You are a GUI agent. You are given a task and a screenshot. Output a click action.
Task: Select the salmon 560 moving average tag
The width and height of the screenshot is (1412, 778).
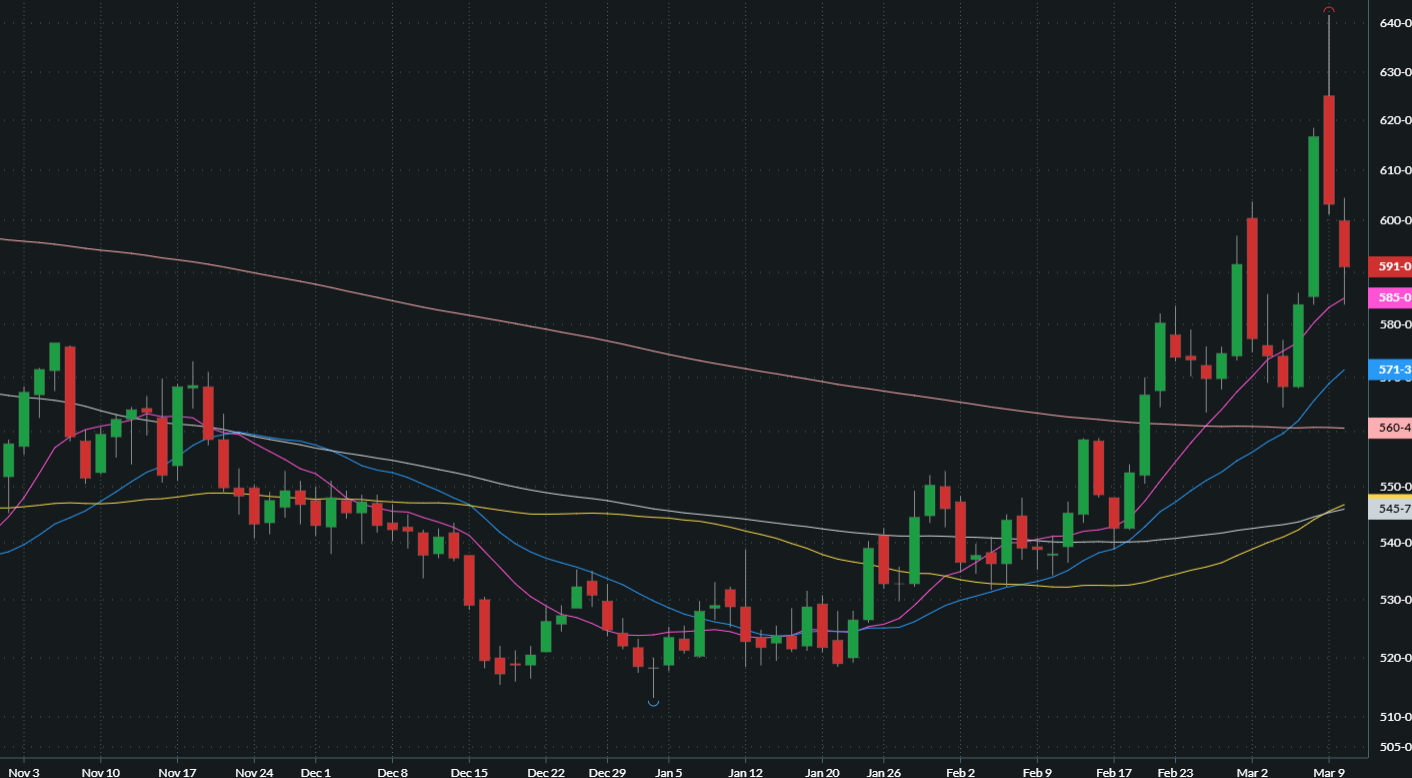(x=1394, y=428)
